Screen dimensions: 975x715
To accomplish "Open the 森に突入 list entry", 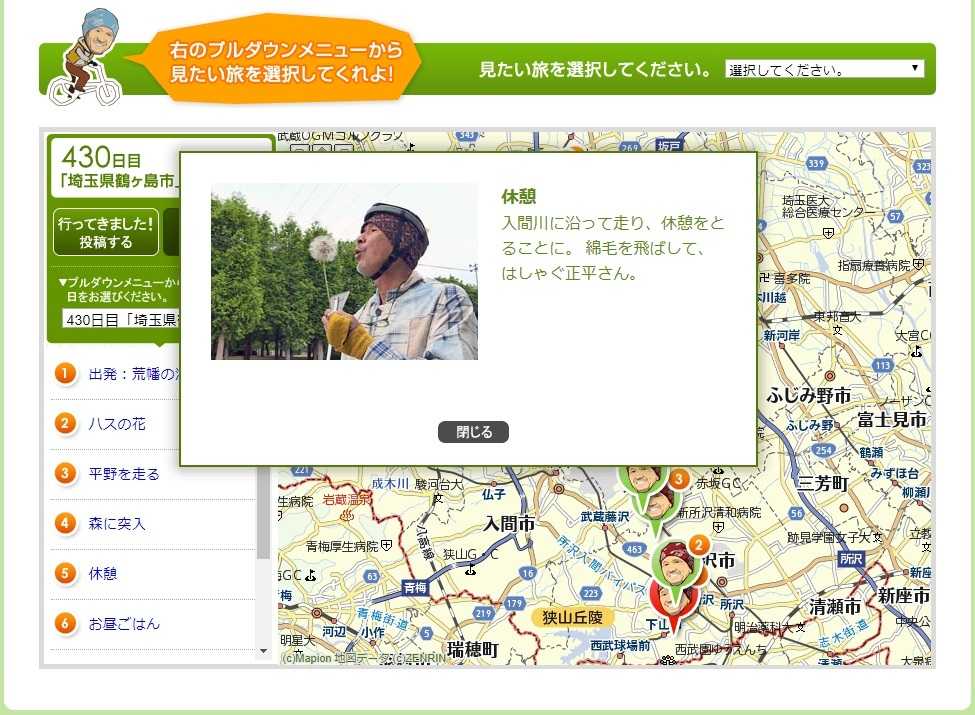I will point(117,524).
